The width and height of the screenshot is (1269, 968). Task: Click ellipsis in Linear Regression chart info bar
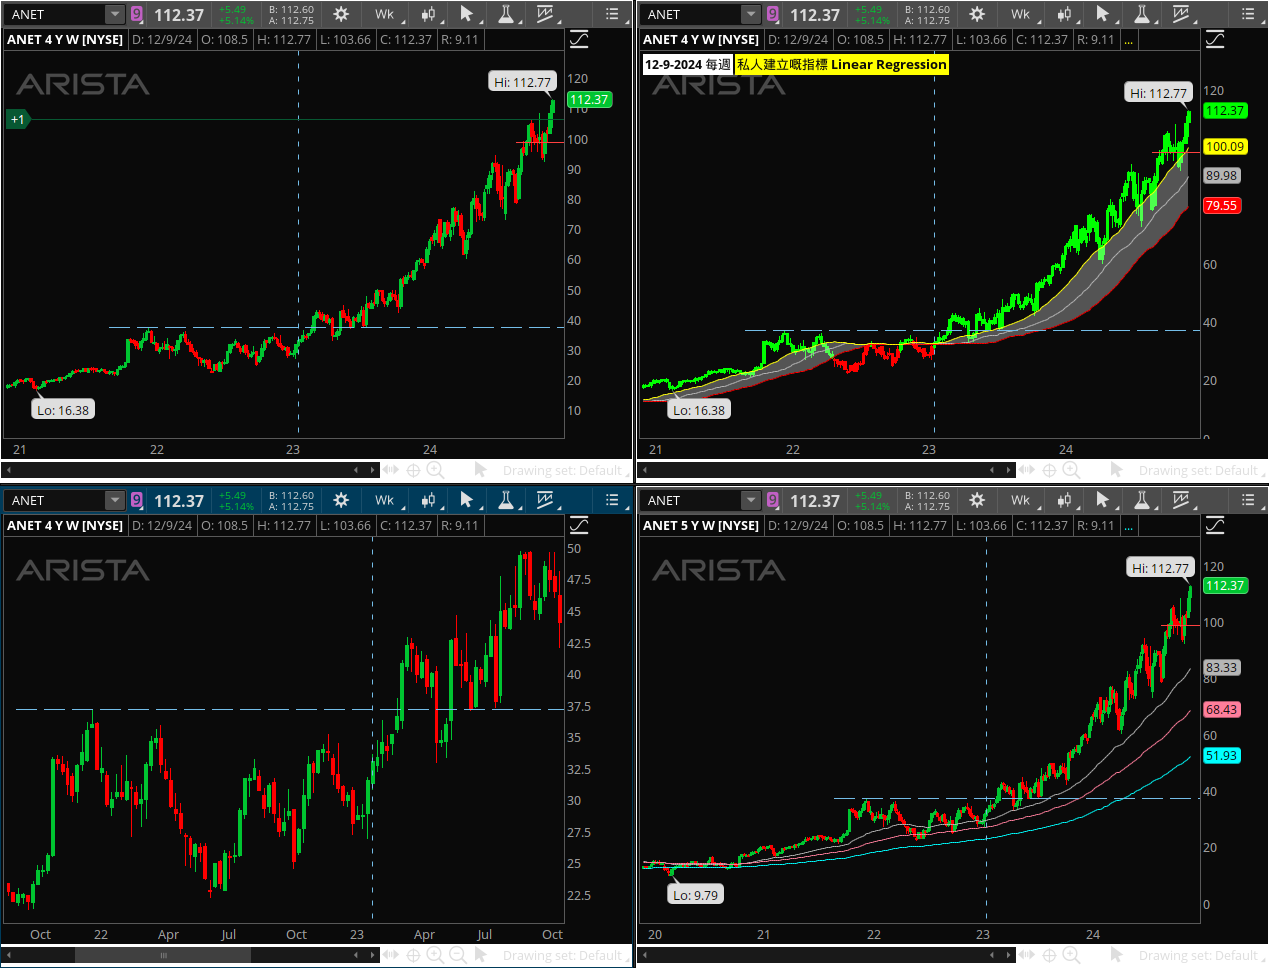(x=1128, y=40)
